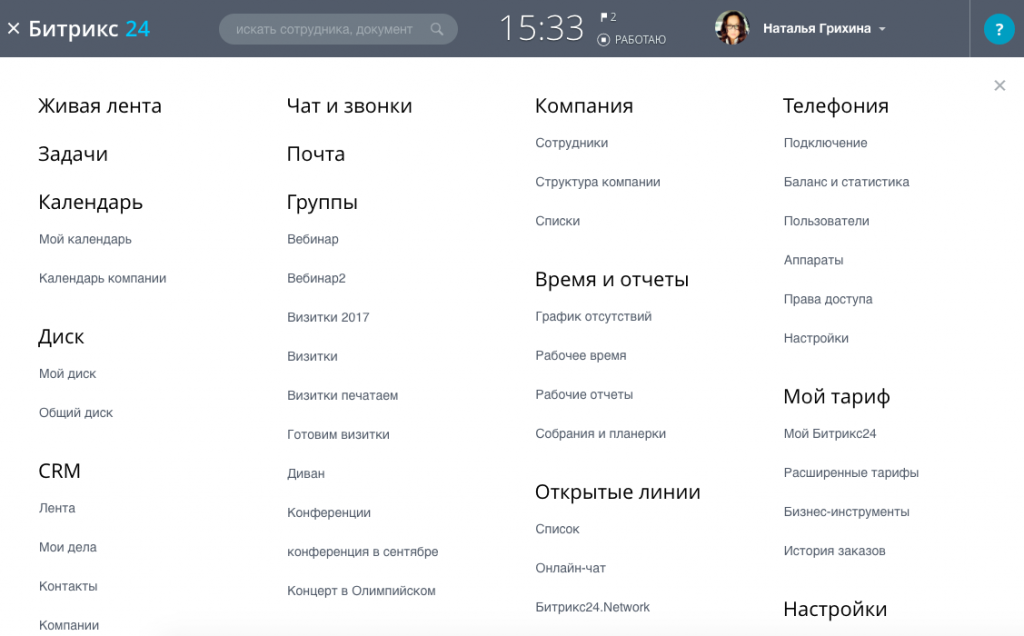The image size is (1024, 636).
Task: Open the Визитки 2017 group
Action: (x=328, y=317)
